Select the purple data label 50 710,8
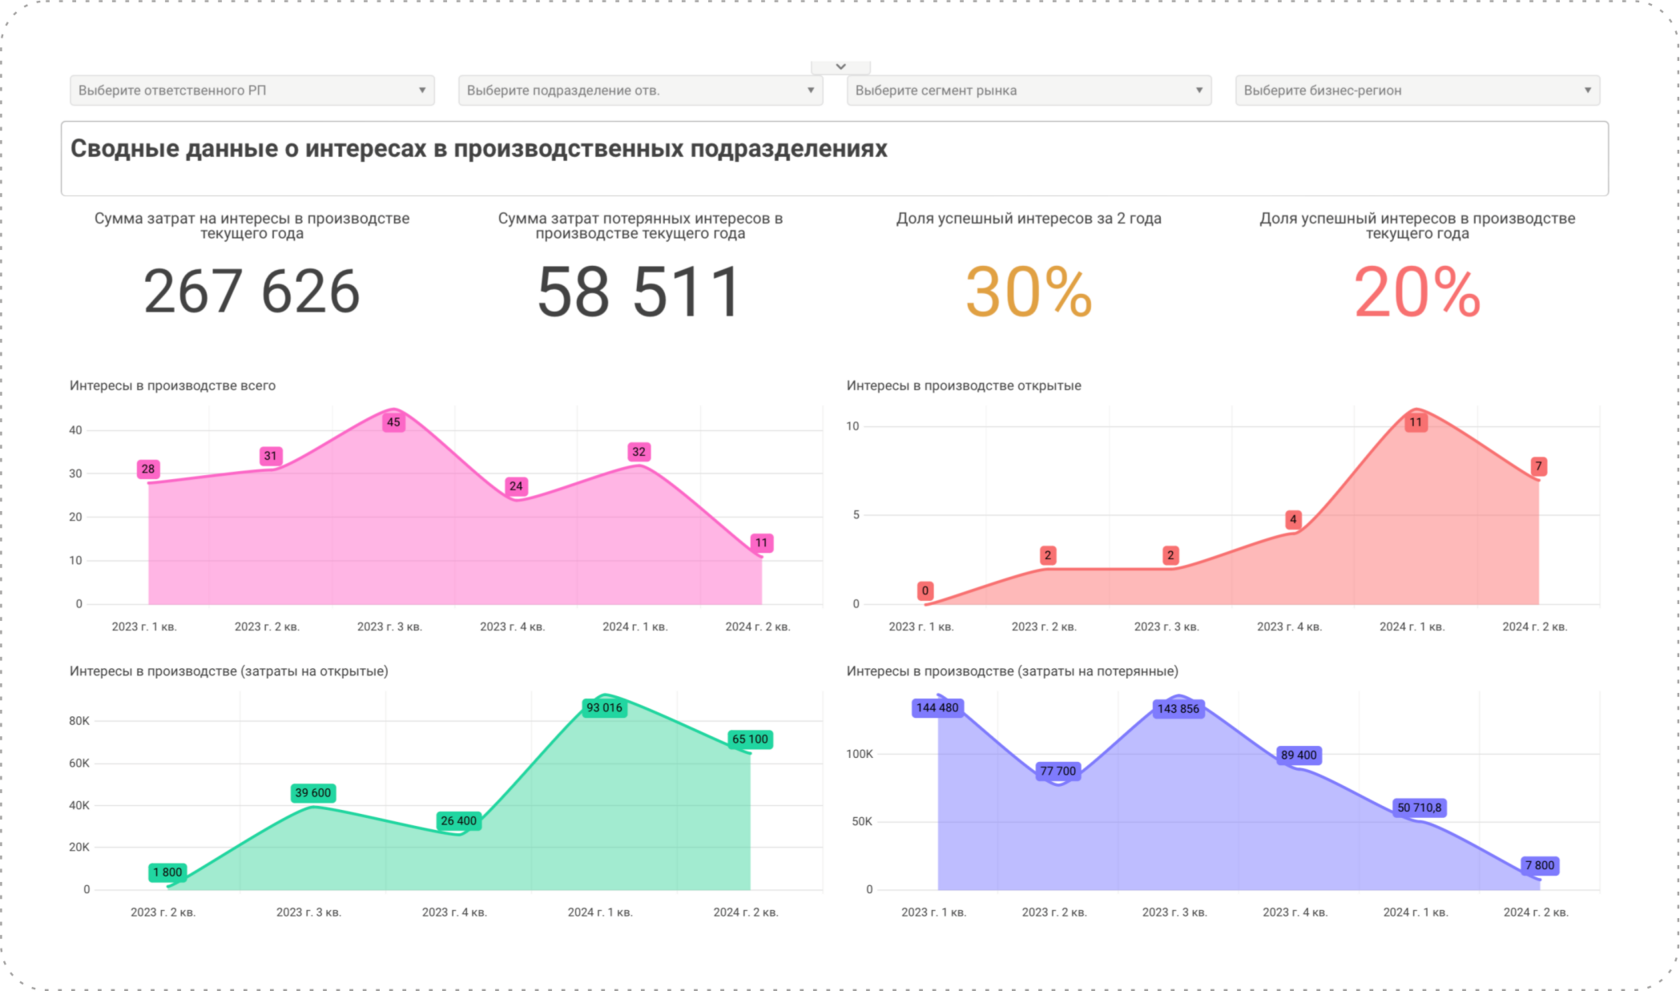 (x=1420, y=808)
